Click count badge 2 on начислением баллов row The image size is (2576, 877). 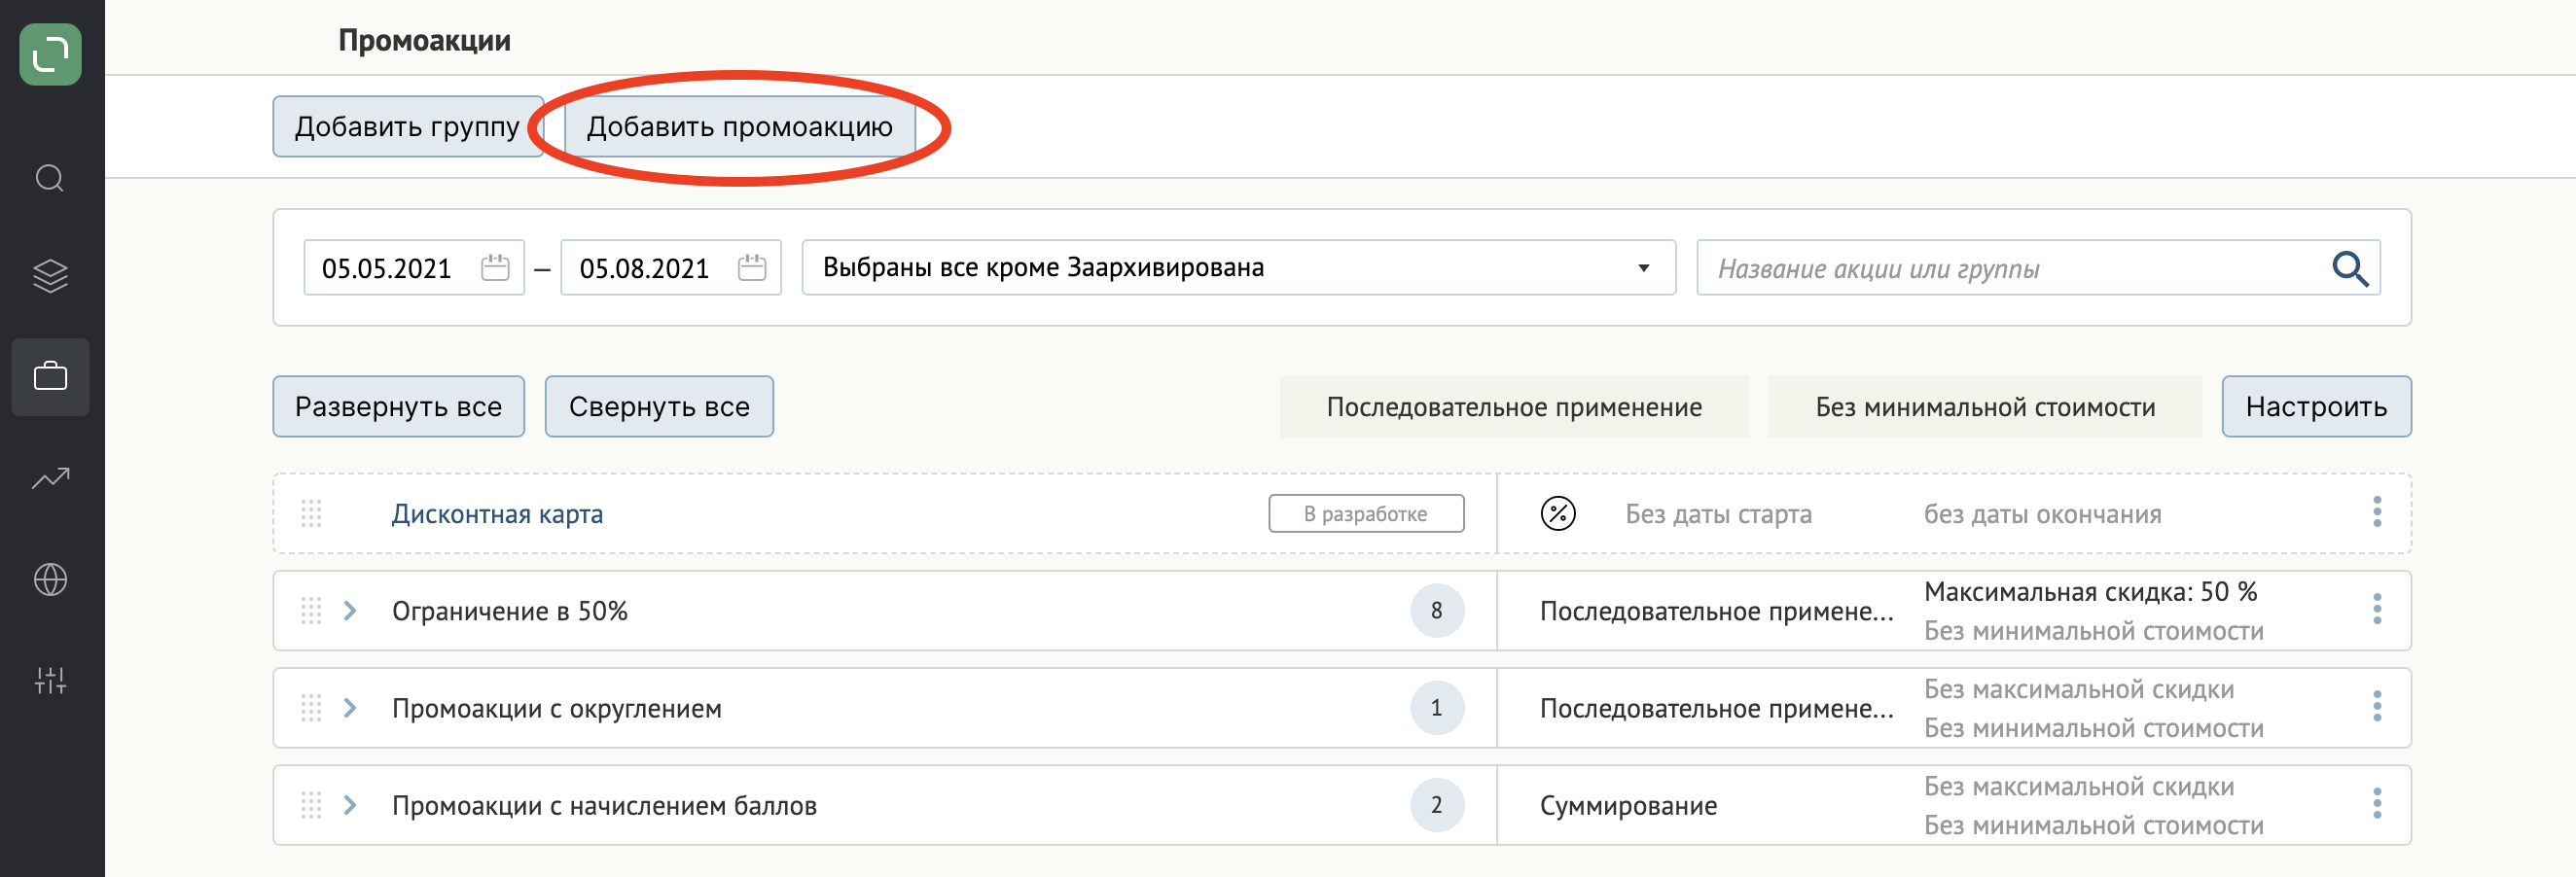[x=1437, y=805]
